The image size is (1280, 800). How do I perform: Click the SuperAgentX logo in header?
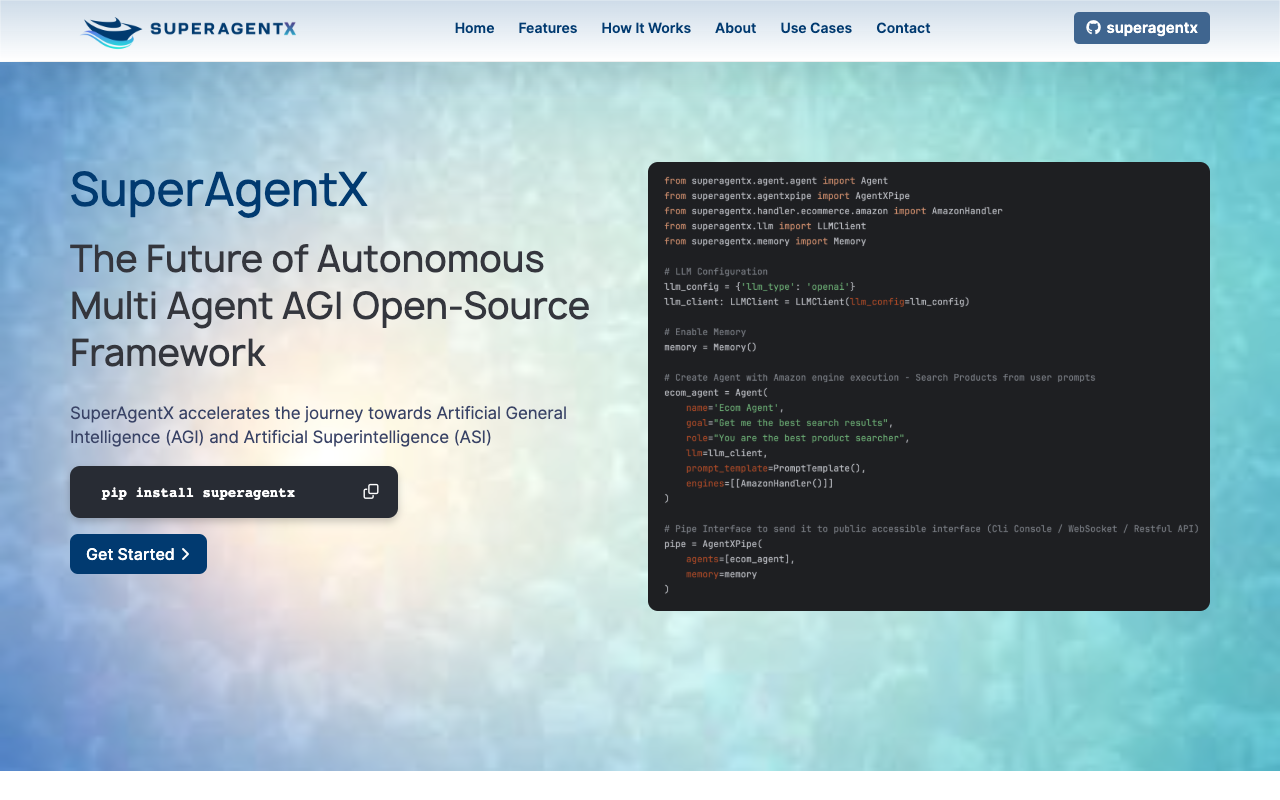pos(188,30)
